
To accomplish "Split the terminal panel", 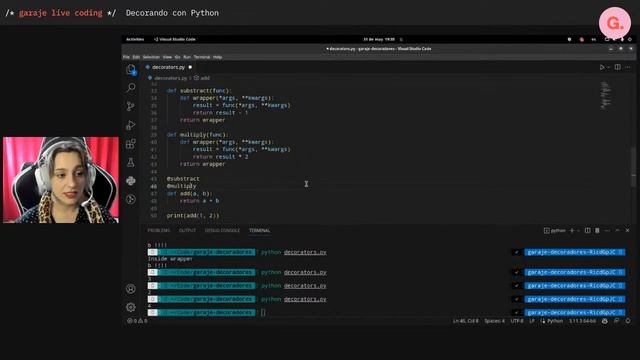I will pos(587,231).
